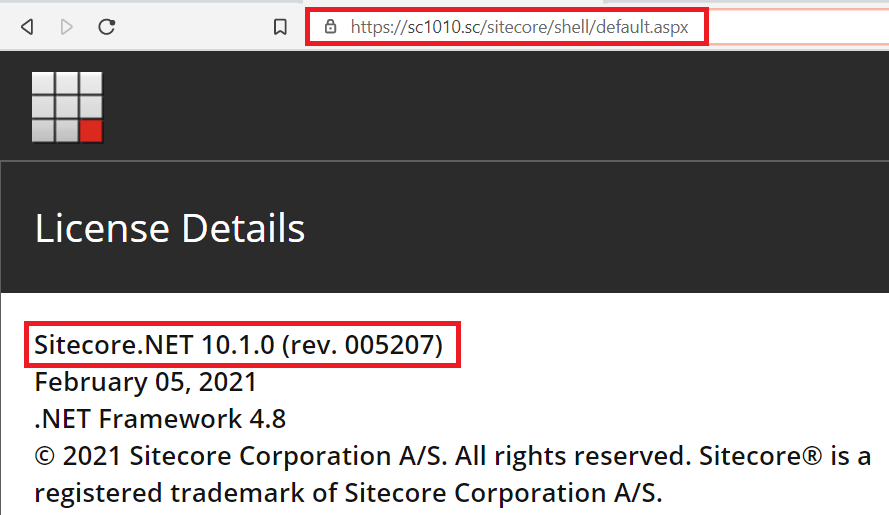Viewport: 889px width, 515px height.
Task: Click the License Details heading
Action: coord(169,229)
